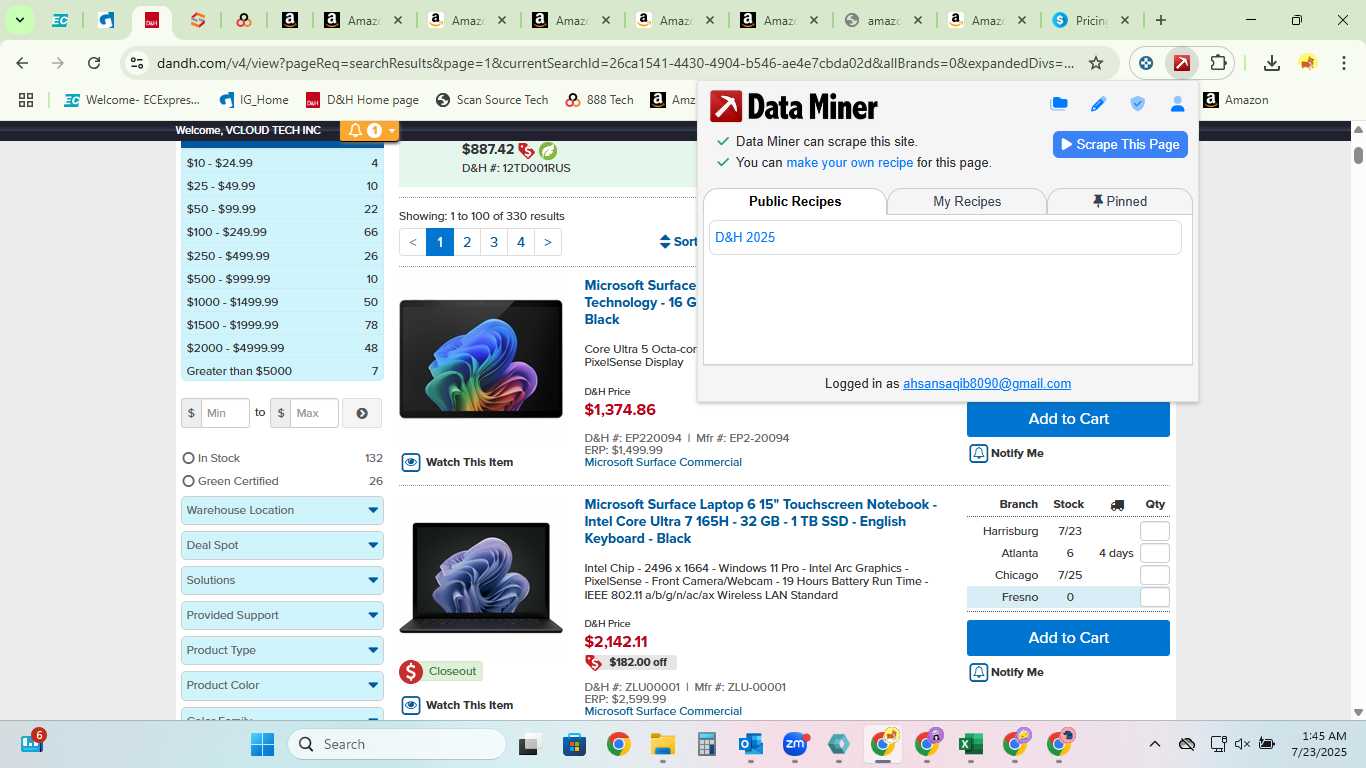1366x768 pixels.
Task: Expand Solutions filter
Action: coord(282,580)
